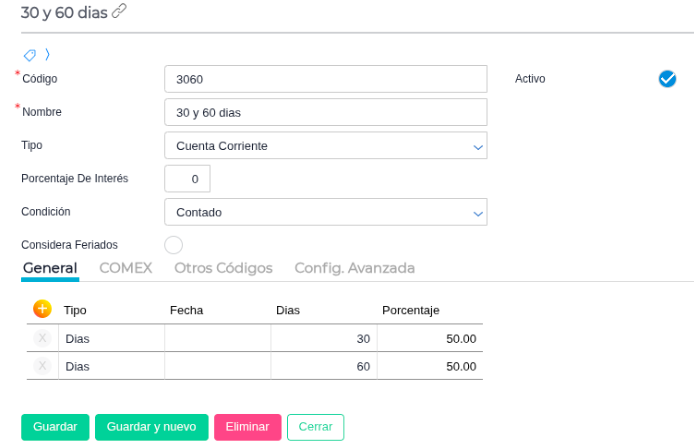
Task: Toggle the Activo checkbox
Action: point(667,79)
